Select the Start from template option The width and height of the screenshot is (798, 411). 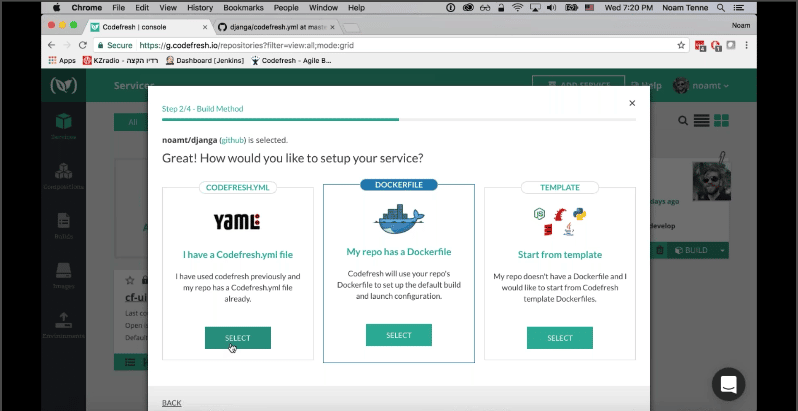[x=559, y=338]
